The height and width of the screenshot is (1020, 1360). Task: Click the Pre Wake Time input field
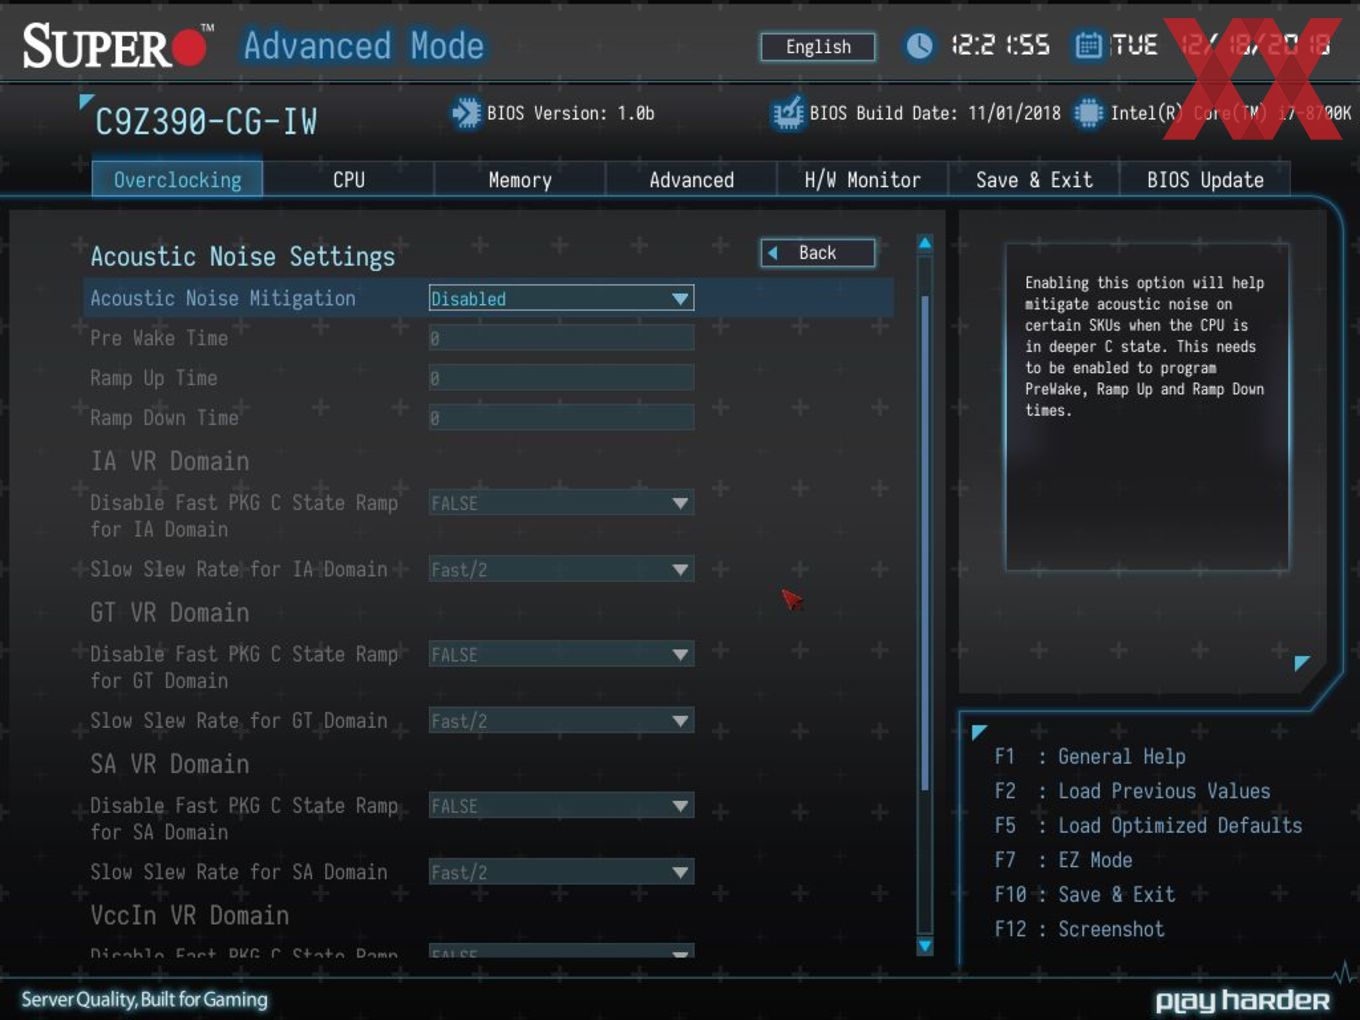(x=561, y=338)
